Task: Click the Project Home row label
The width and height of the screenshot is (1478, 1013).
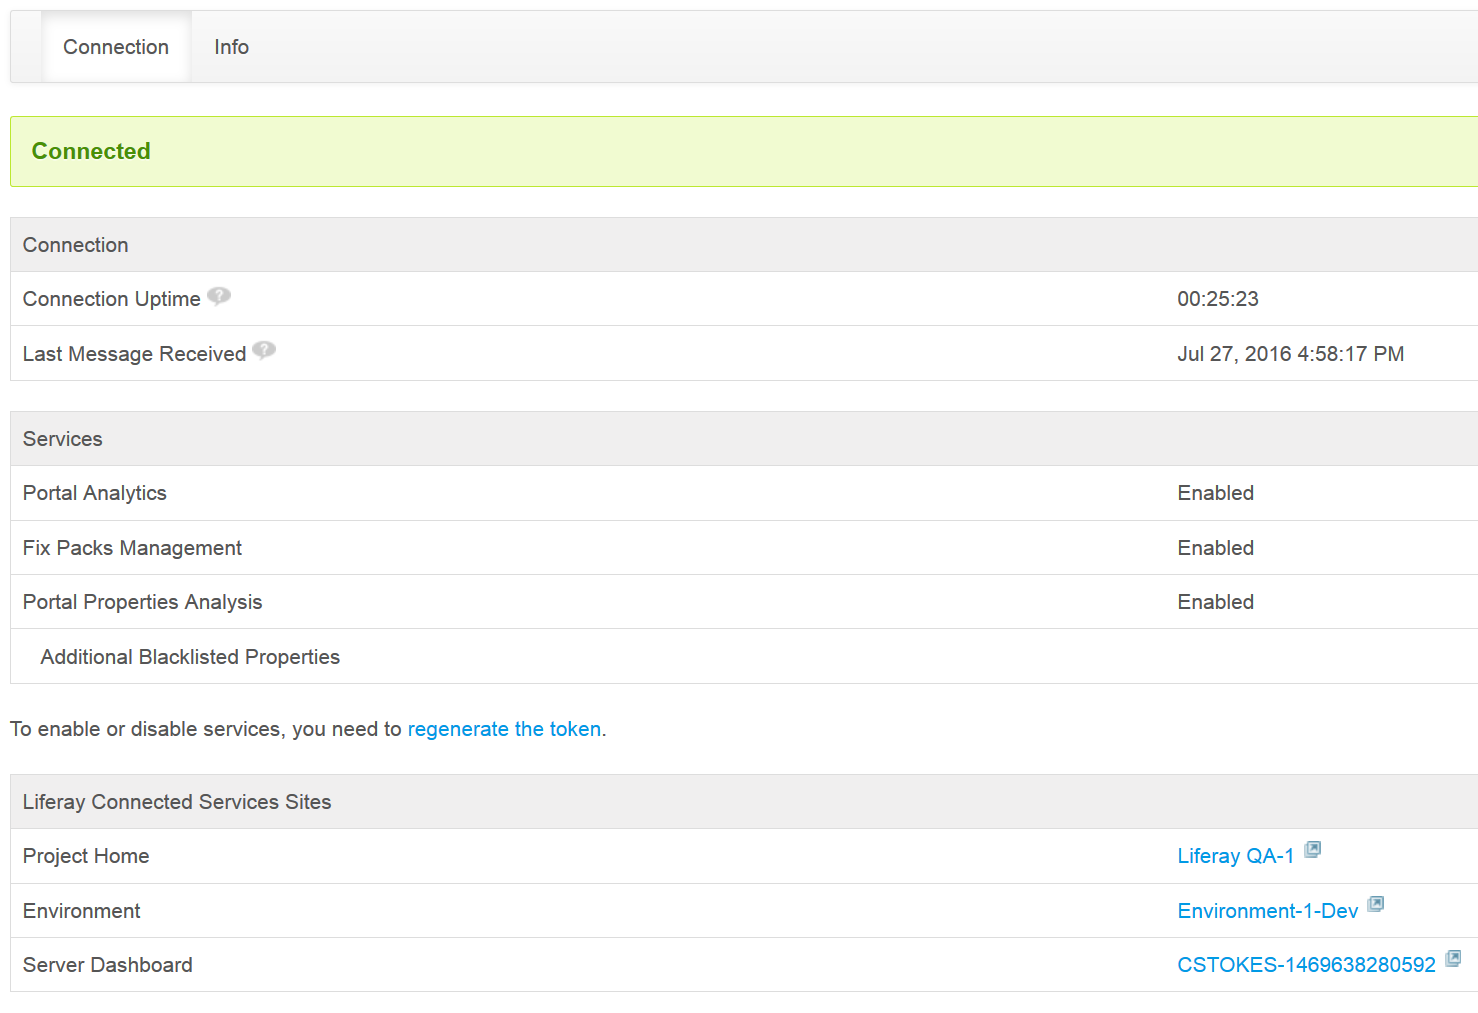Action: pos(86,856)
